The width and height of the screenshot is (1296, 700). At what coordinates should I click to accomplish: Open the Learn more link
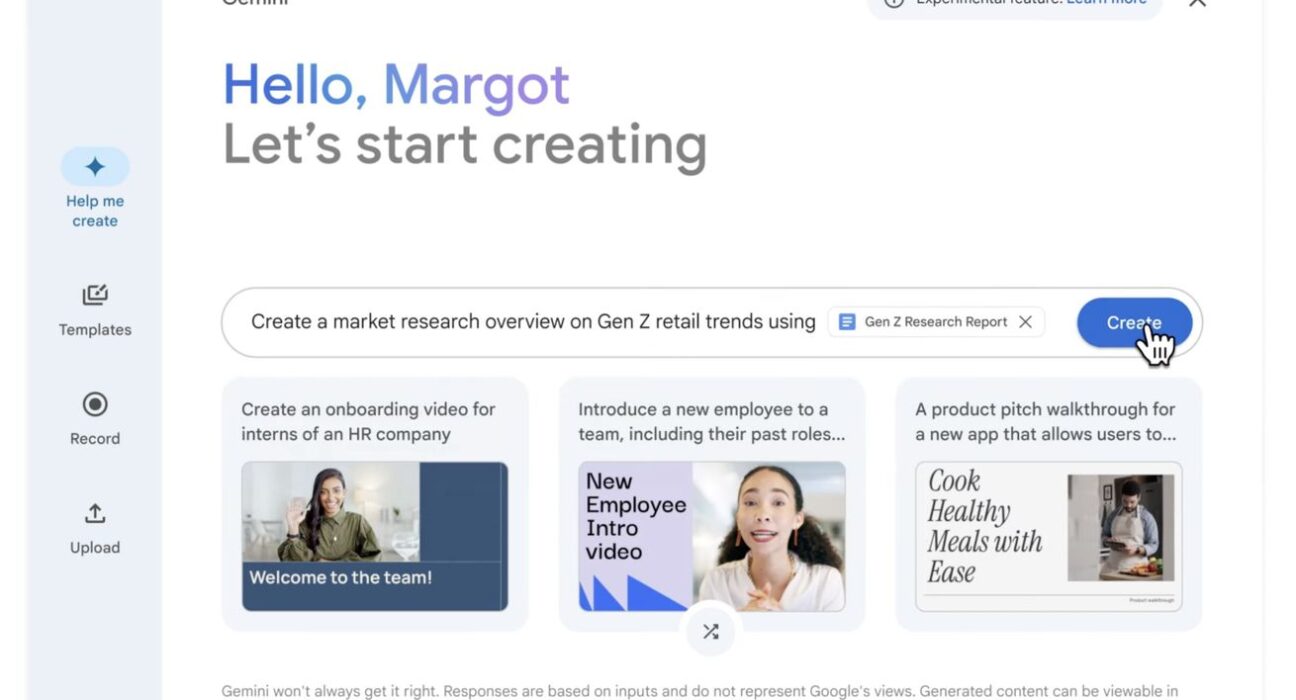[1106, 3]
